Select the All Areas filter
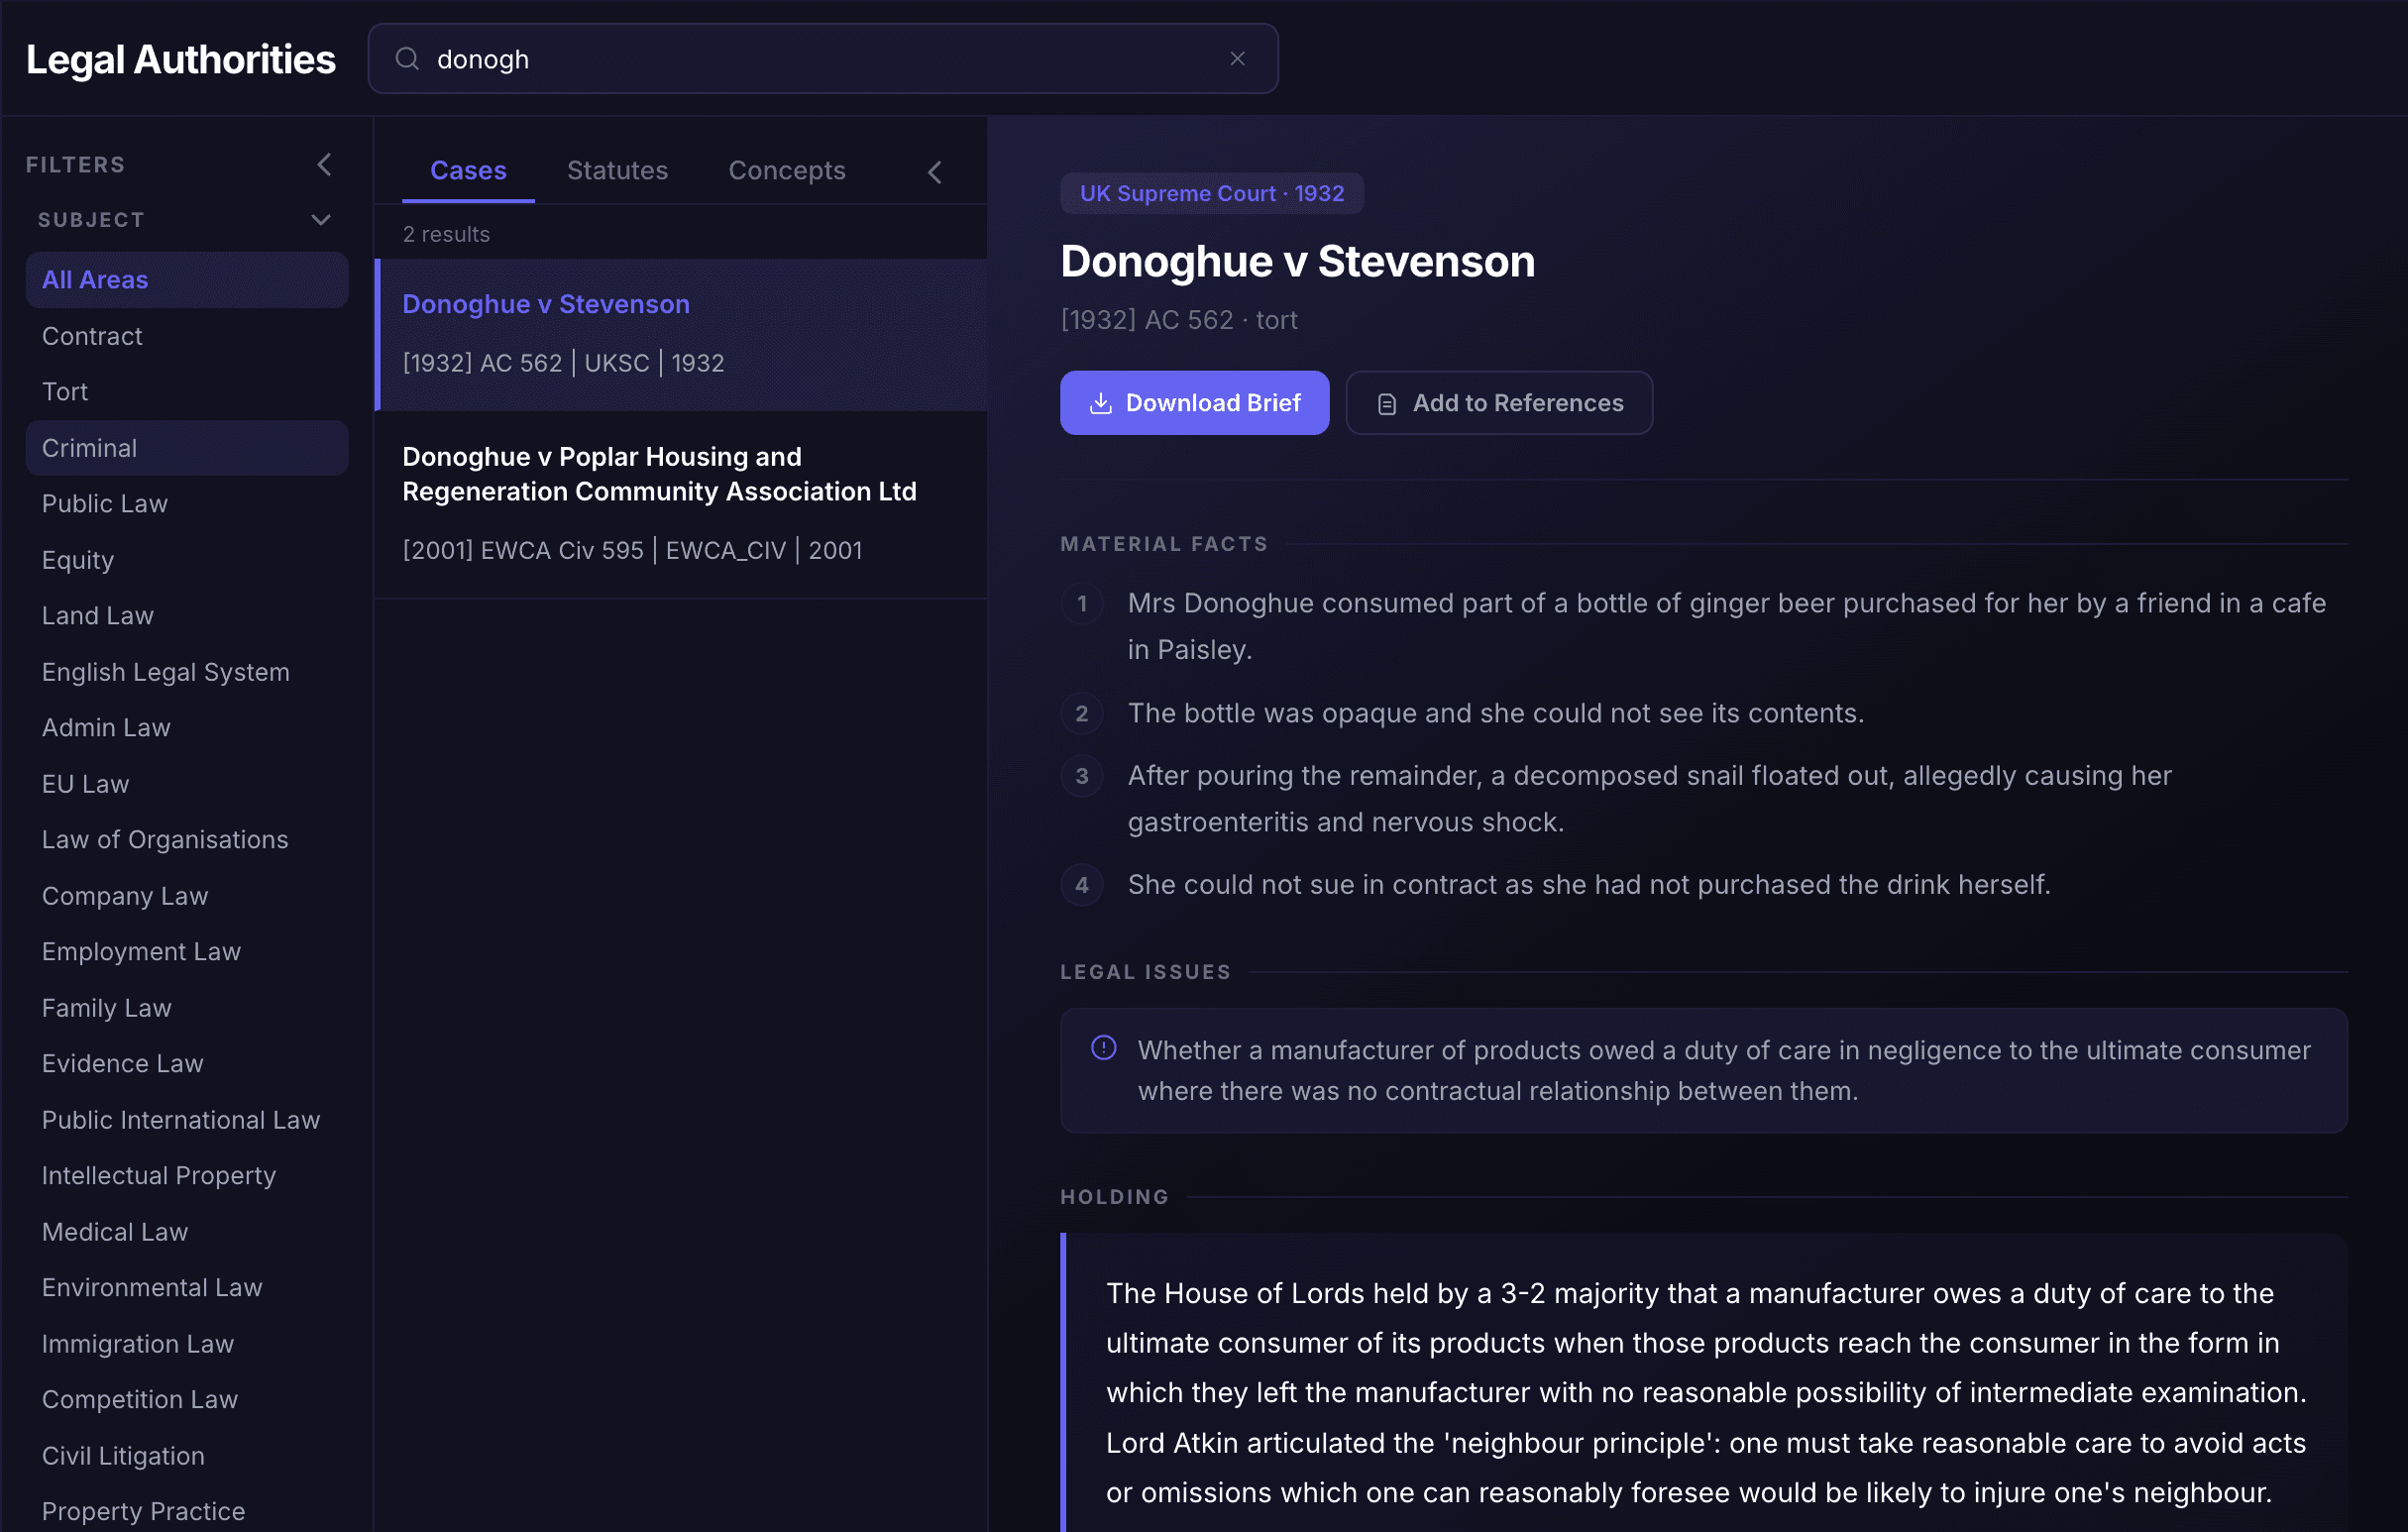The height and width of the screenshot is (1532, 2408). [187, 280]
